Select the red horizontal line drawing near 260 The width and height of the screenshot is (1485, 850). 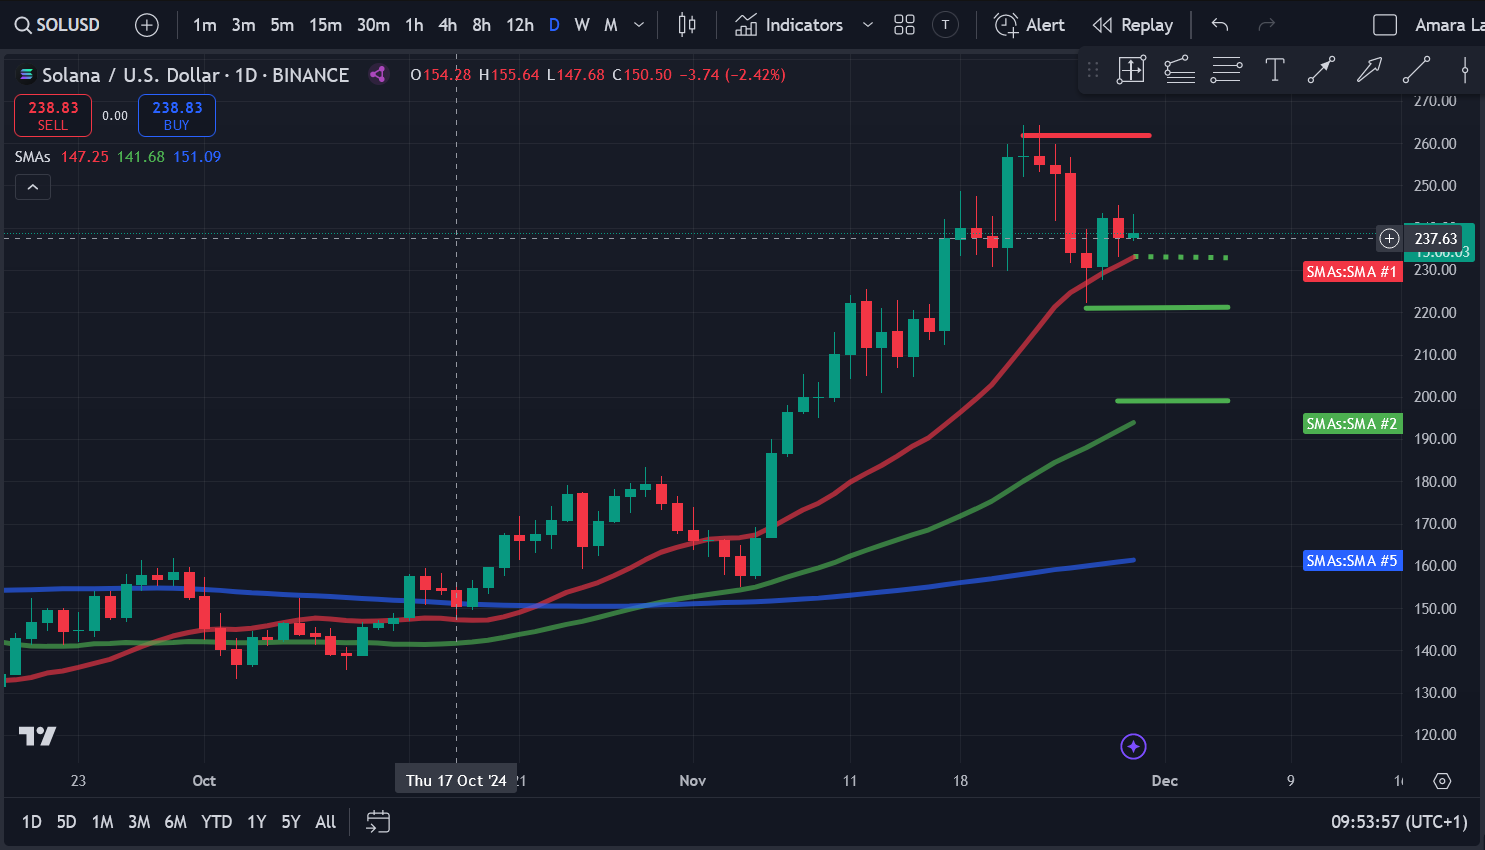[x=1086, y=135]
